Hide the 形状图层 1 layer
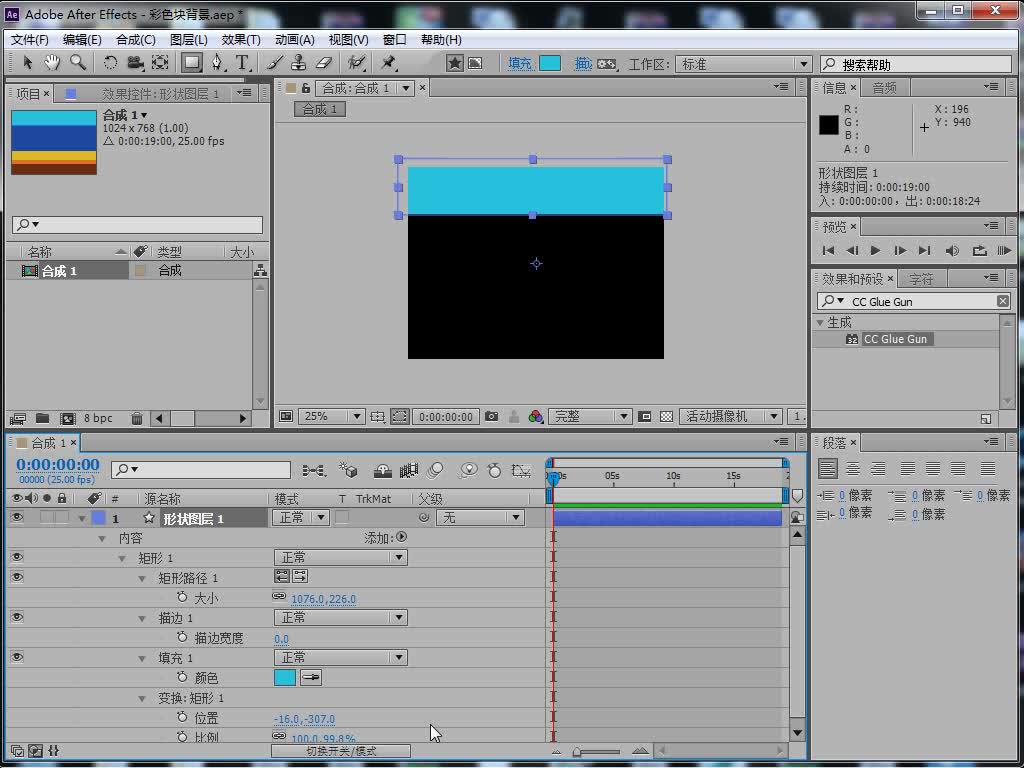The image size is (1024, 768). click(17, 518)
